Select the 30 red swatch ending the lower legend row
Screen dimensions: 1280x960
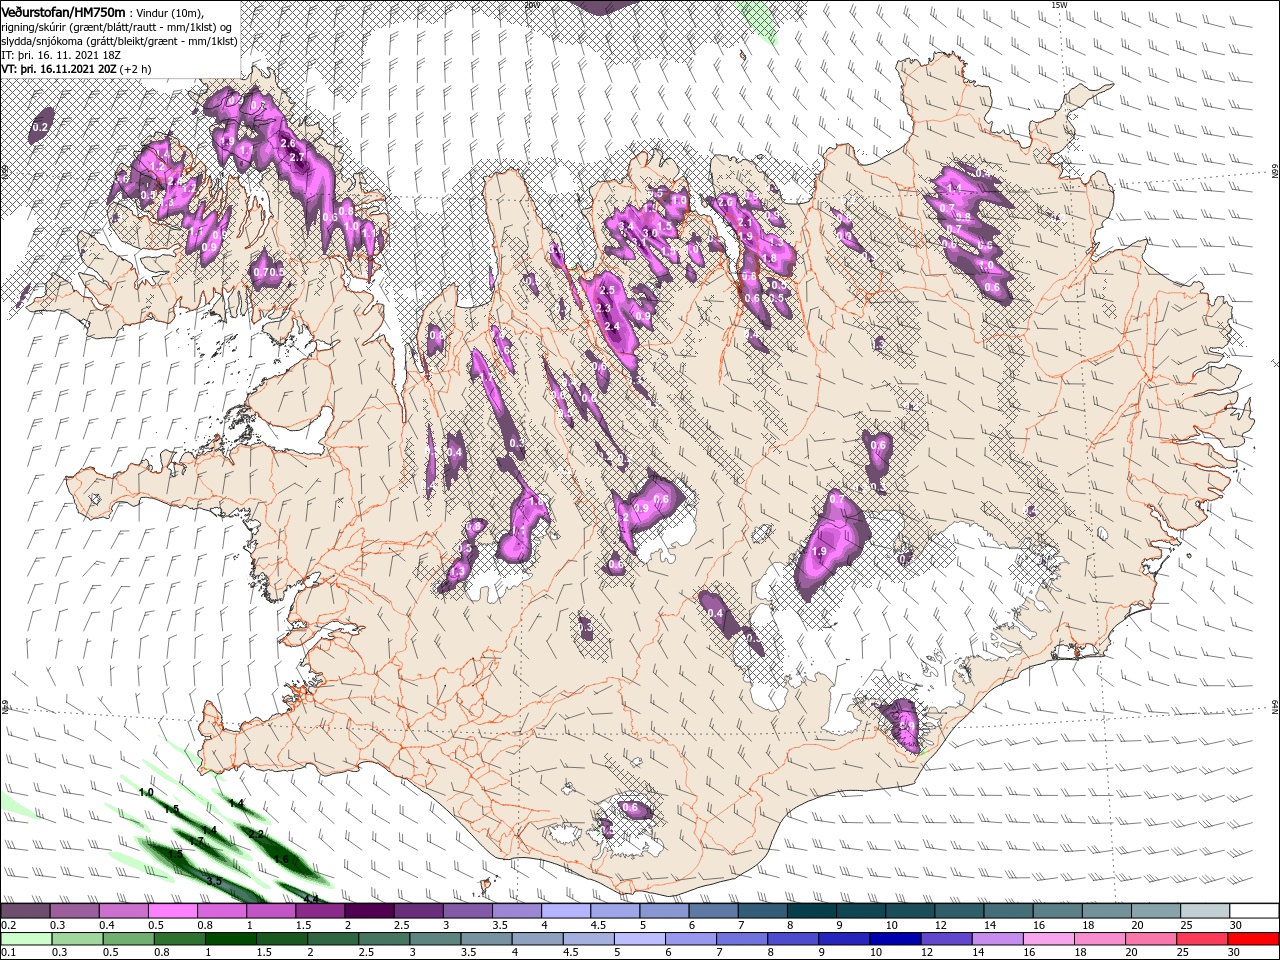point(1253,939)
